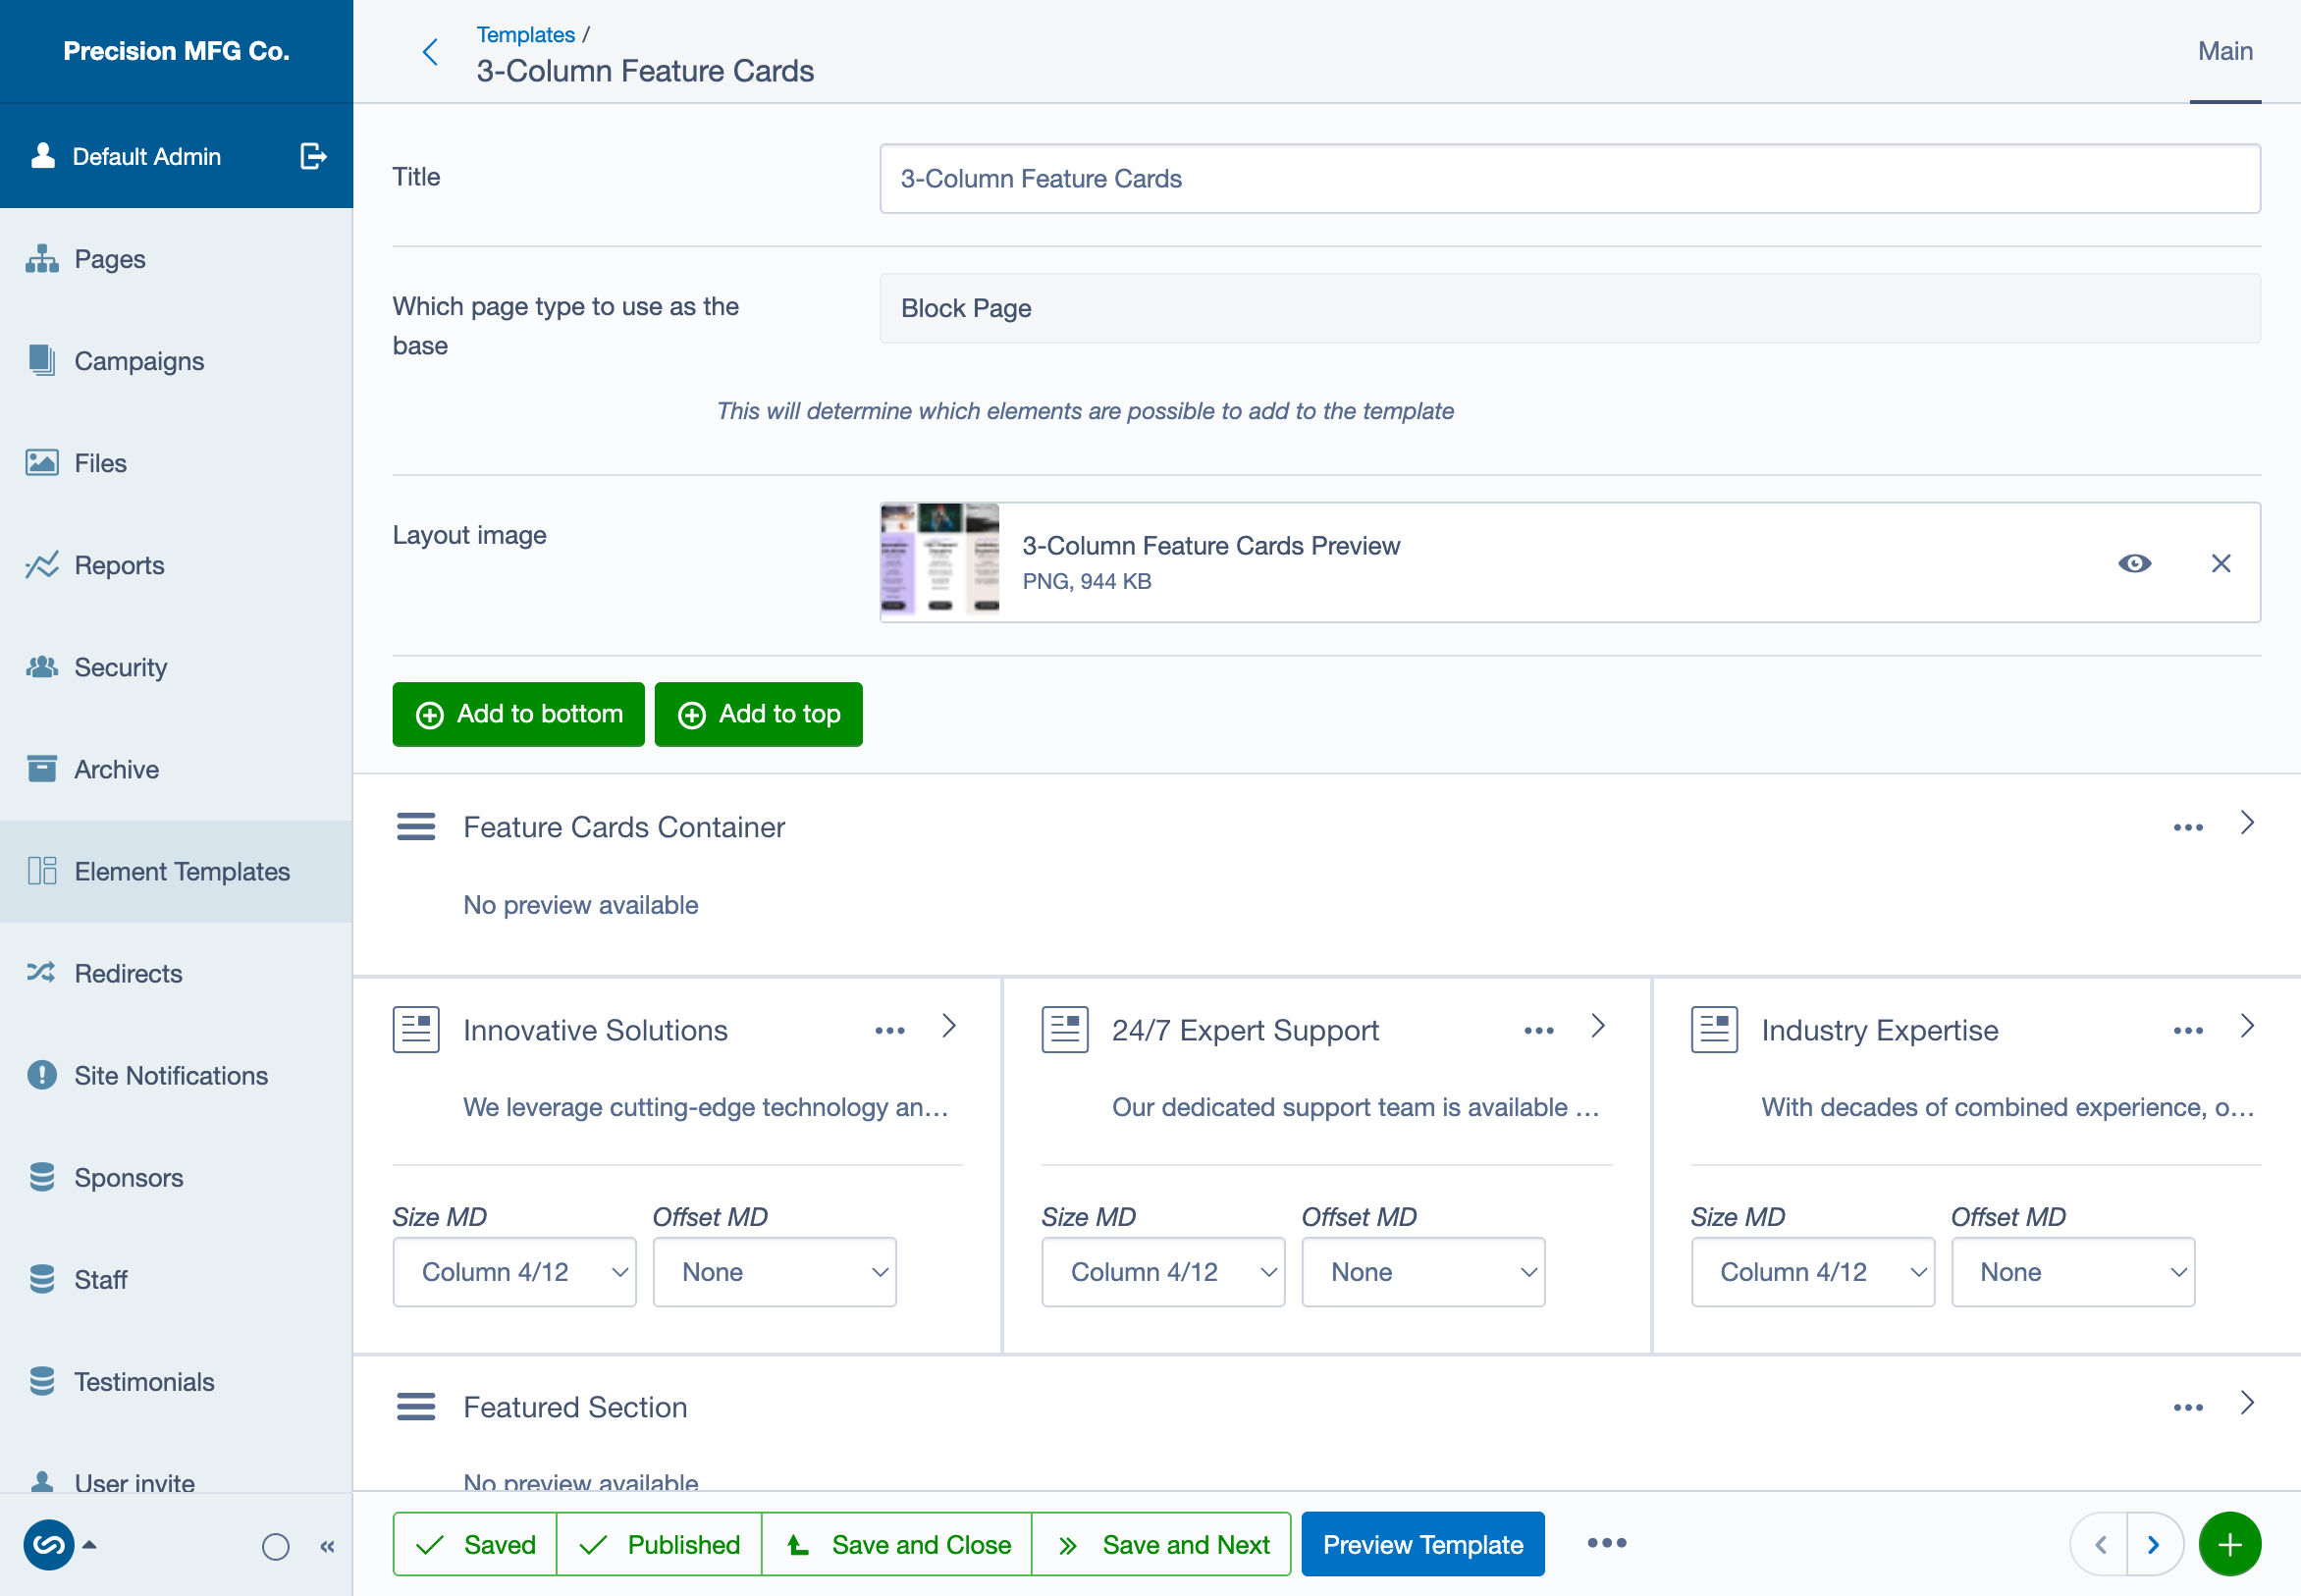2301x1596 pixels.
Task: Click Save and Next
Action: pos(1161,1544)
